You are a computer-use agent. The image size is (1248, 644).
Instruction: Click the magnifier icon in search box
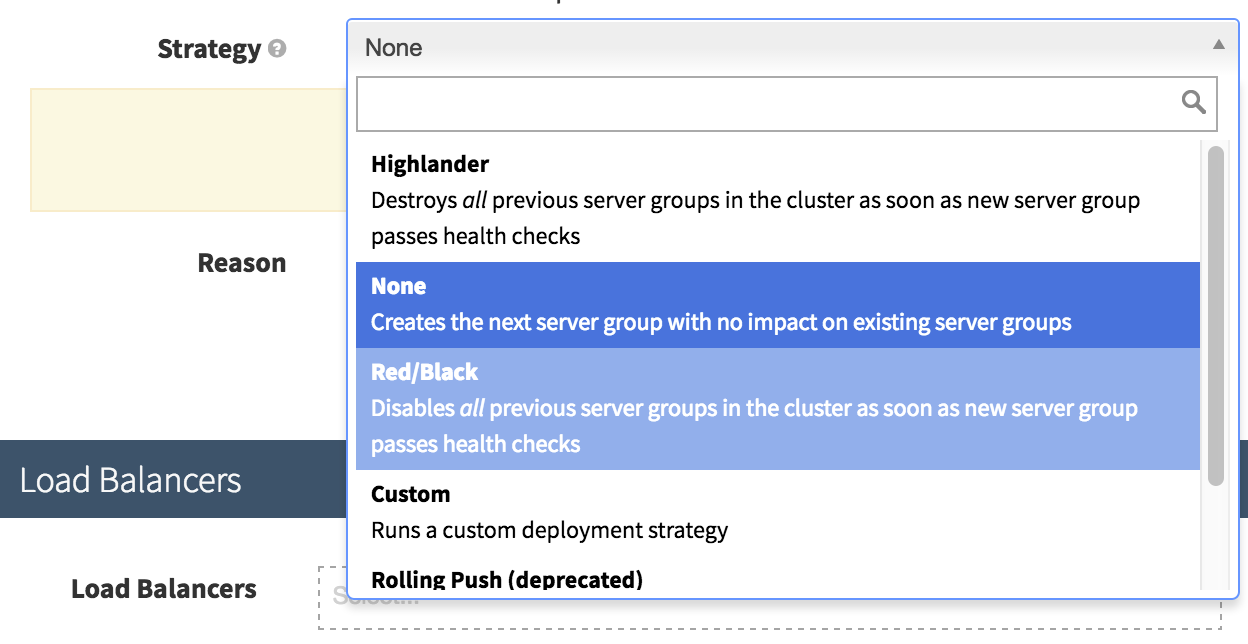coord(1193,102)
